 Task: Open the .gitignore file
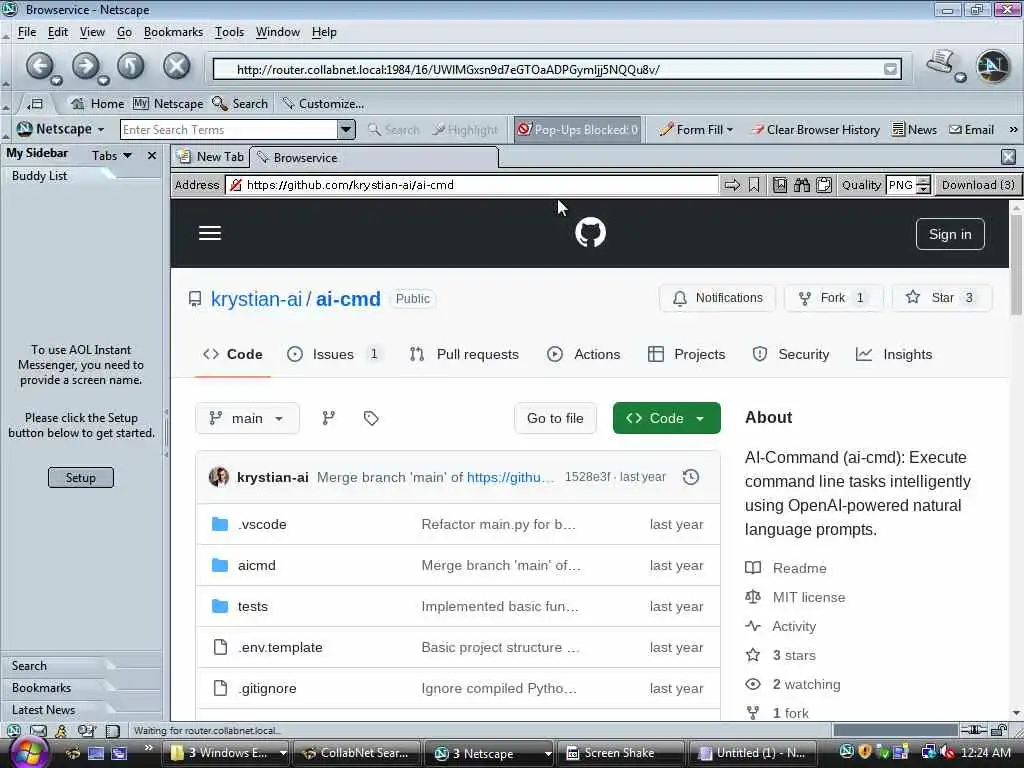coord(267,688)
